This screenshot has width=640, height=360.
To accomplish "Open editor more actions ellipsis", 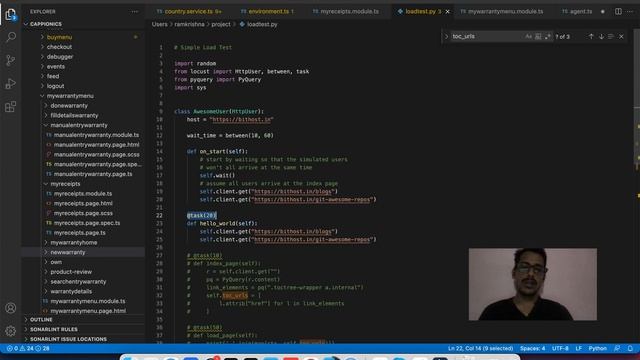I will pyautogui.click(x=630, y=11).
